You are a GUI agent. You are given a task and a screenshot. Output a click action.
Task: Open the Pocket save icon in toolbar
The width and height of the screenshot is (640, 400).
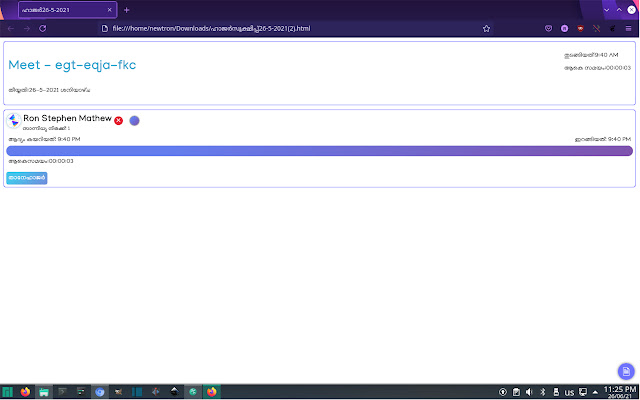coord(549,29)
